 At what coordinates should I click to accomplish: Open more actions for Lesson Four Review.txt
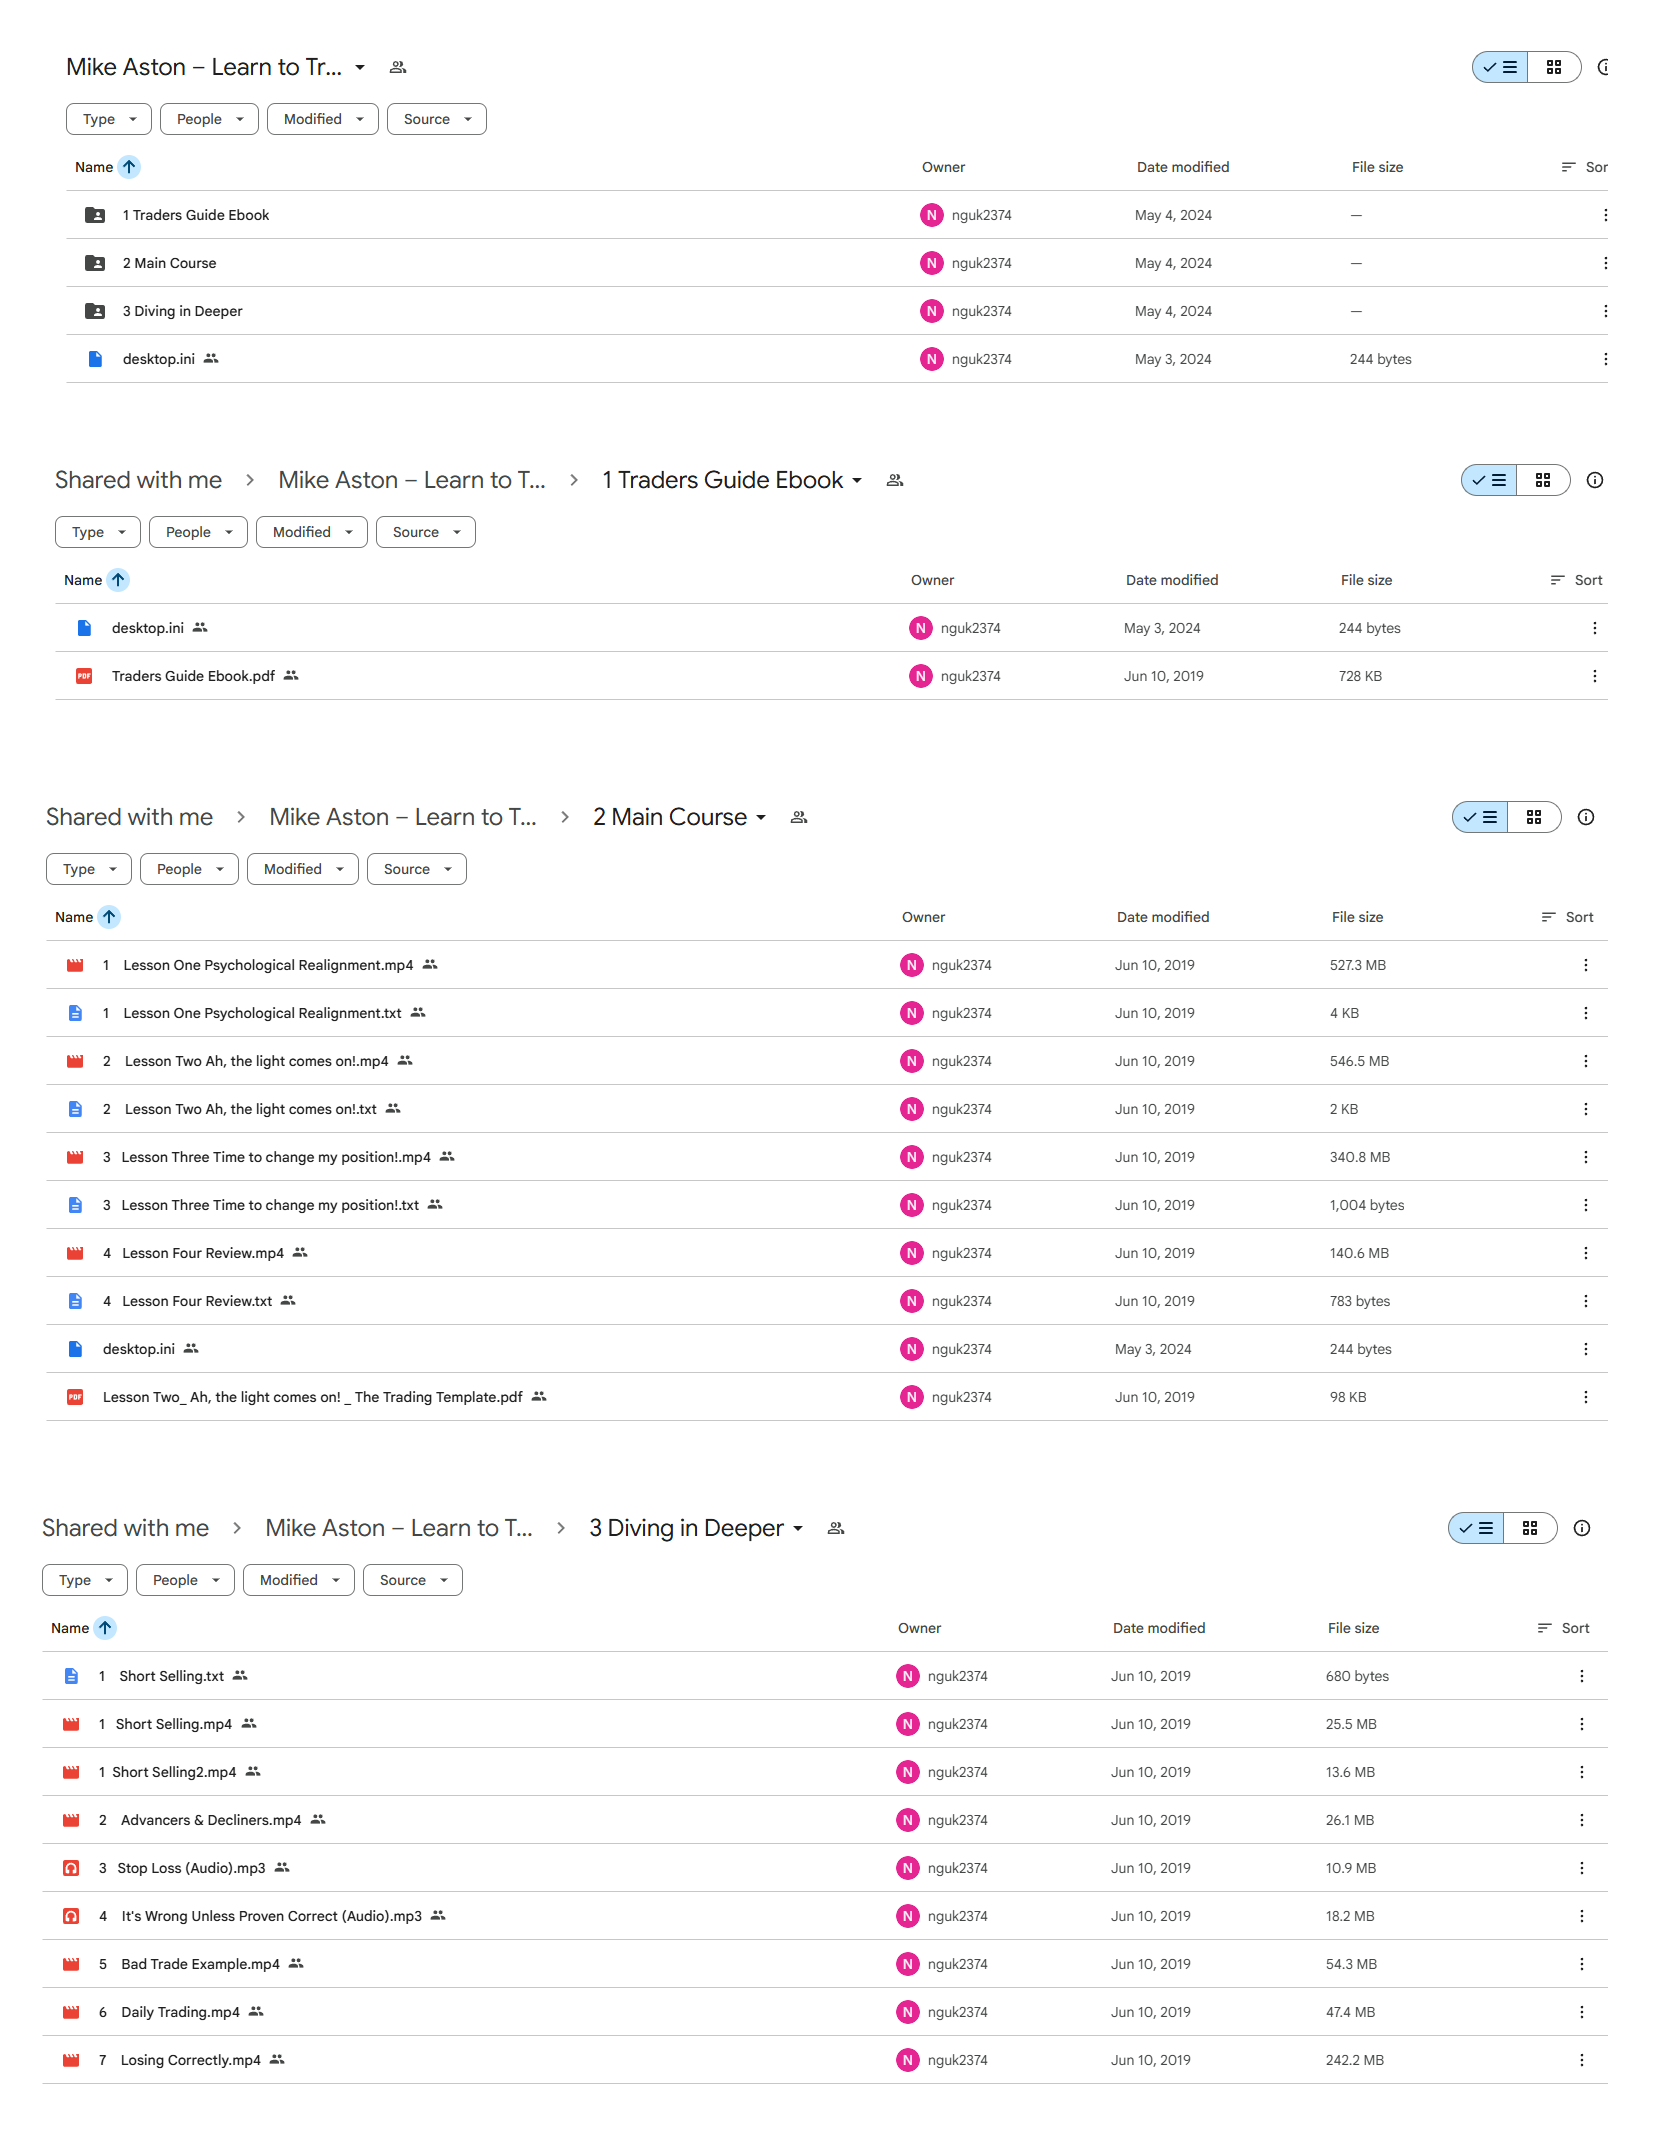click(1585, 1301)
